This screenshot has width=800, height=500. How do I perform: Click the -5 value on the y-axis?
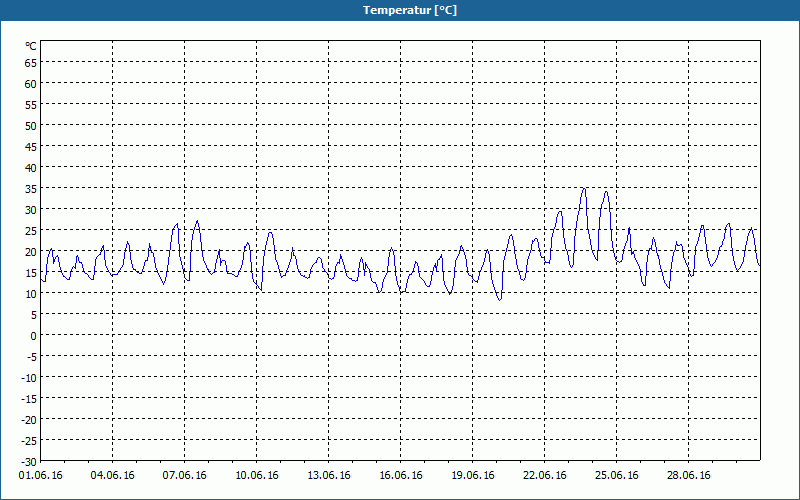click(x=32, y=357)
